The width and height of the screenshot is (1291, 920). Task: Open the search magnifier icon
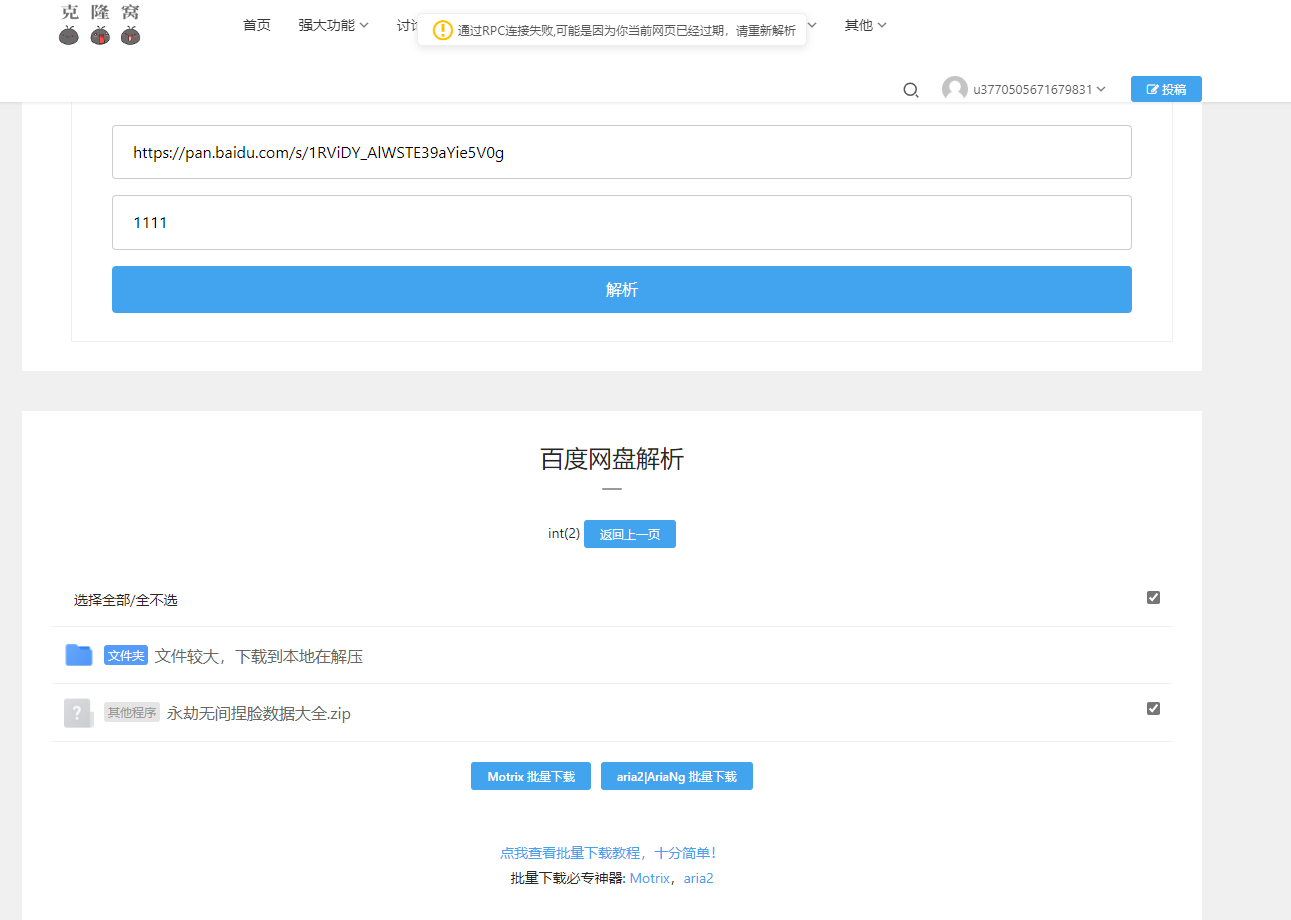click(911, 90)
